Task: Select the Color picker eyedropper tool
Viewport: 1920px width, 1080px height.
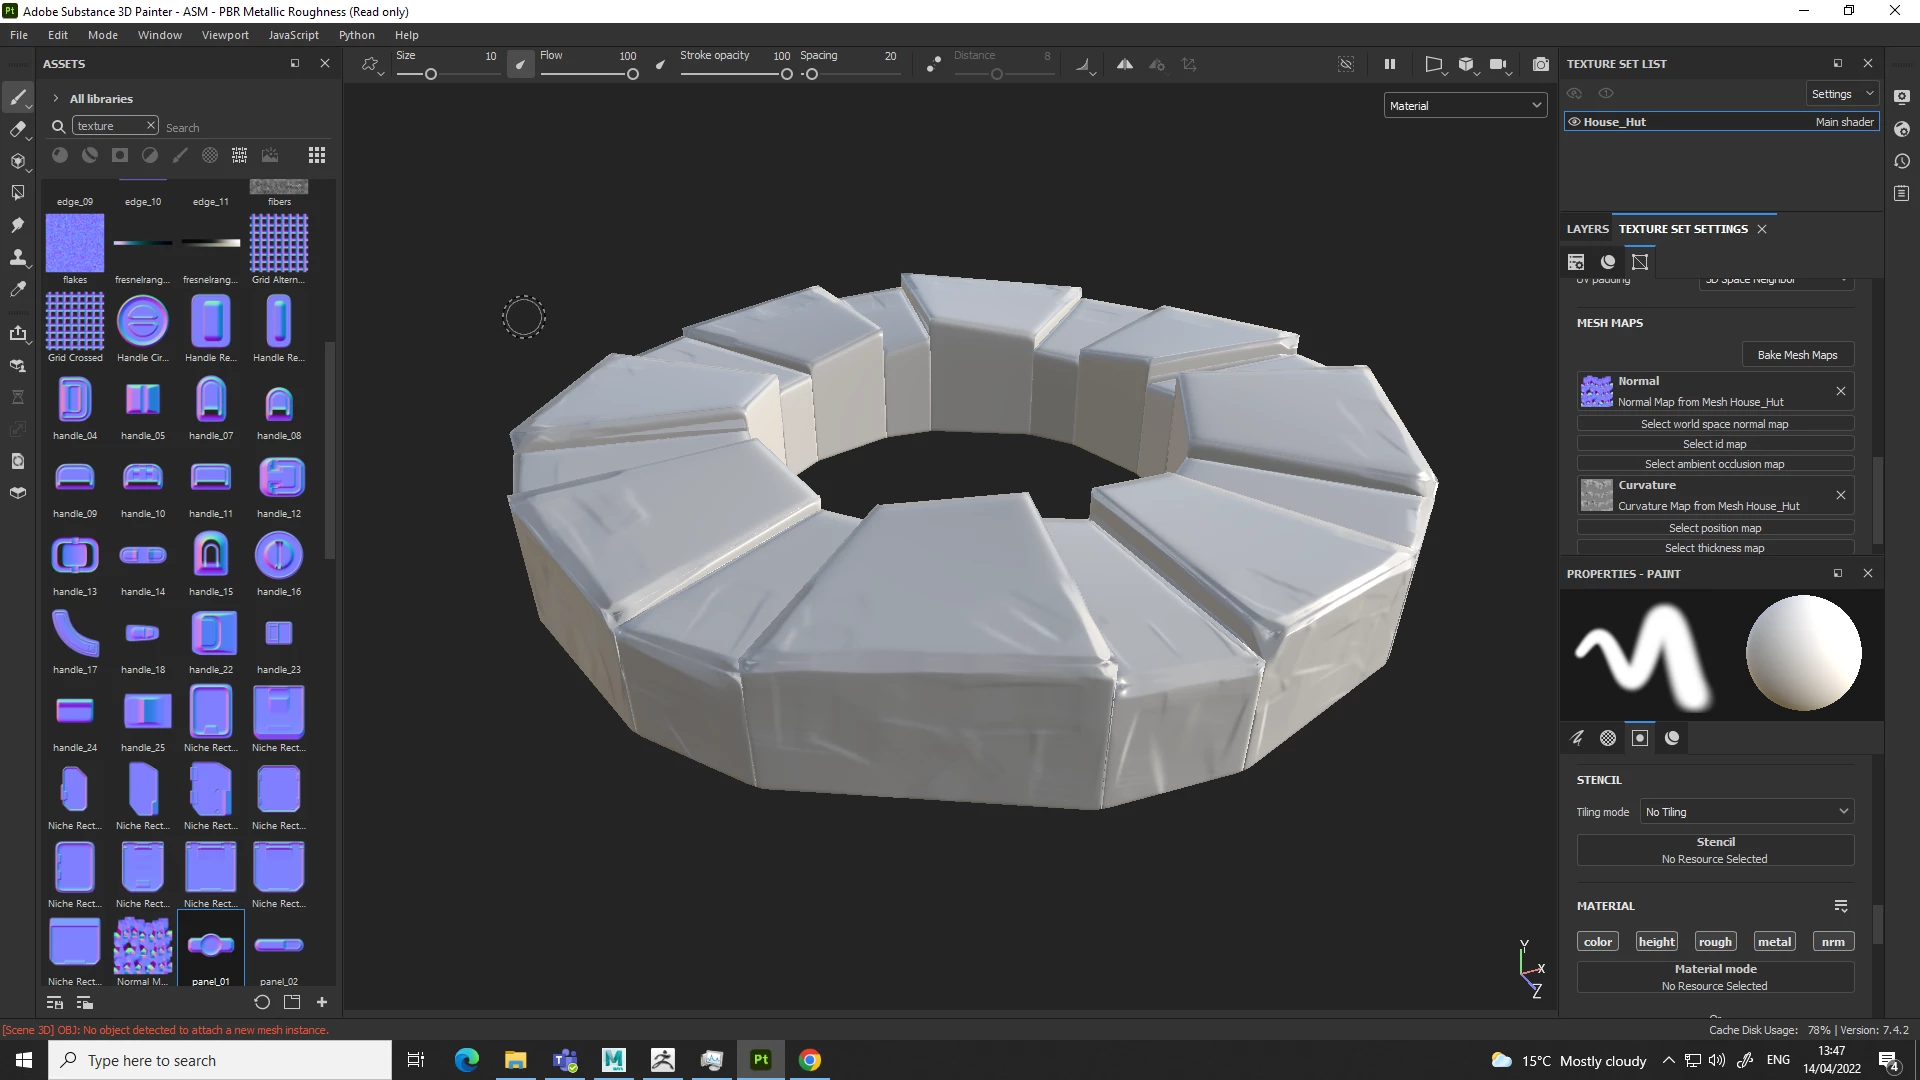Action: tap(17, 290)
